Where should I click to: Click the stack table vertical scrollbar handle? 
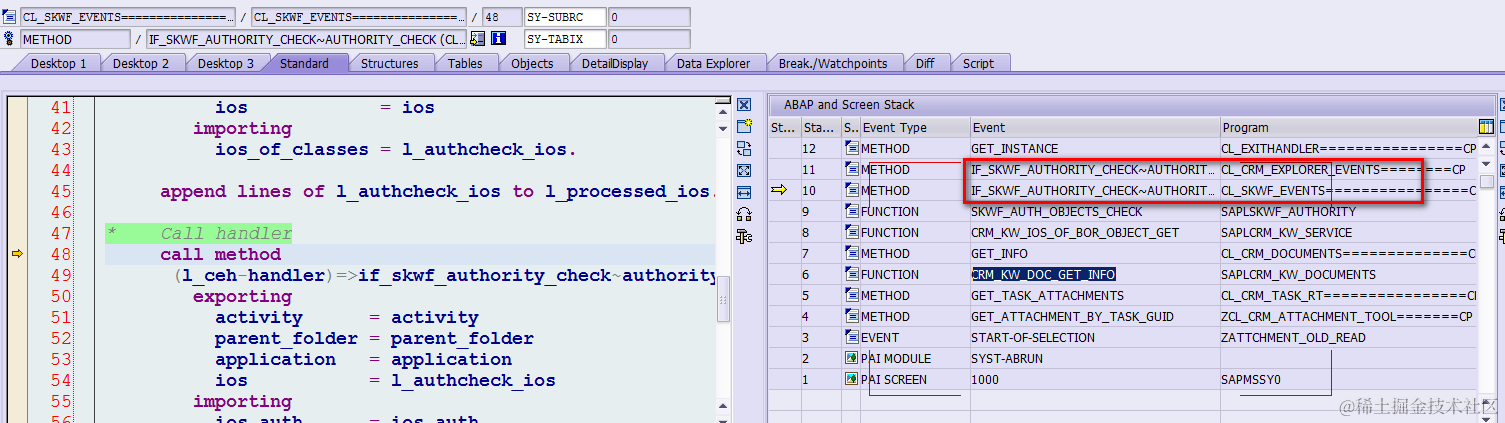click(x=1487, y=182)
